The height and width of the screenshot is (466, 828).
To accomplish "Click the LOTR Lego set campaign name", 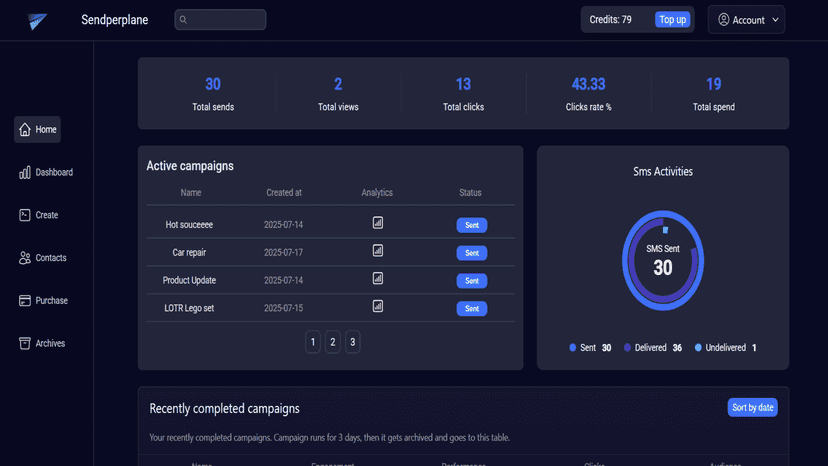I will tap(189, 308).
